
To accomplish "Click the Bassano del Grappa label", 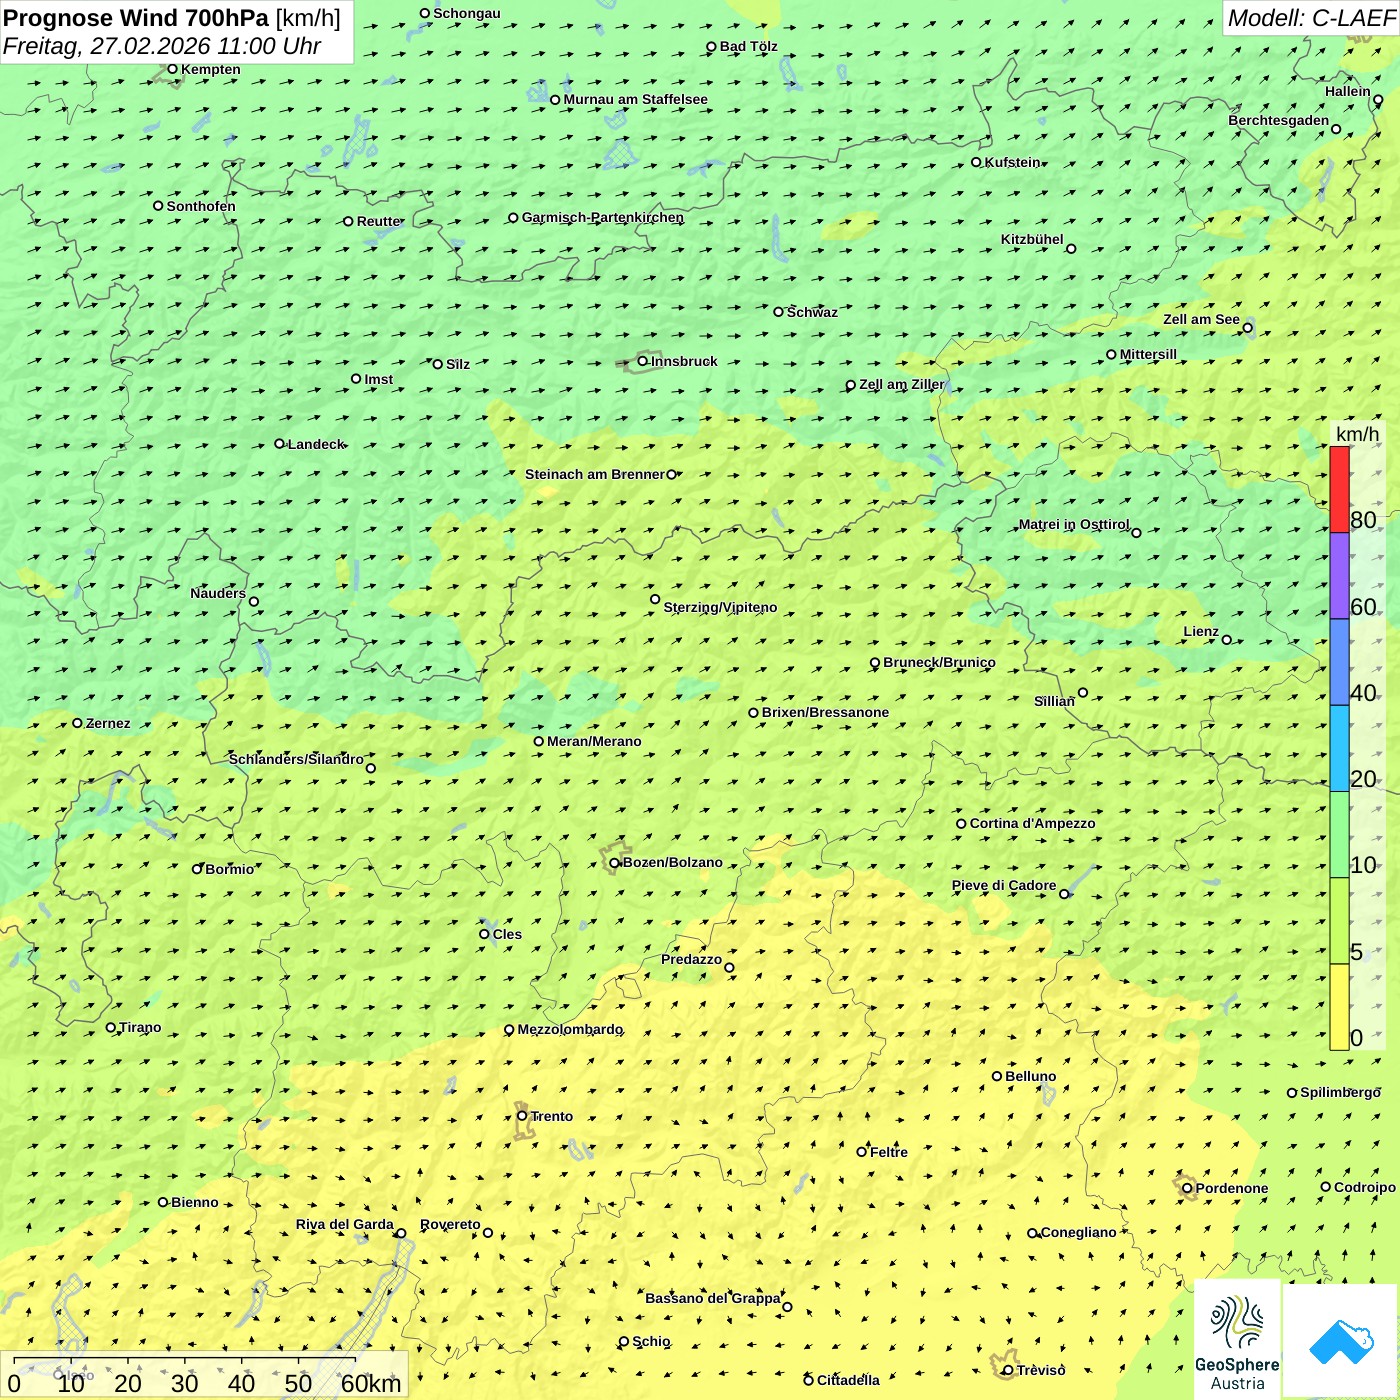I will [712, 1298].
